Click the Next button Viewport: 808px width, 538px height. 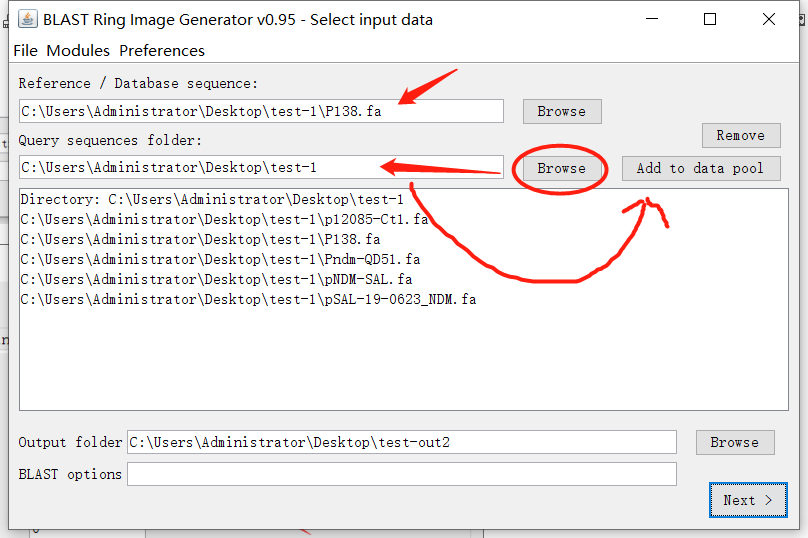pyautogui.click(x=747, y=500)
